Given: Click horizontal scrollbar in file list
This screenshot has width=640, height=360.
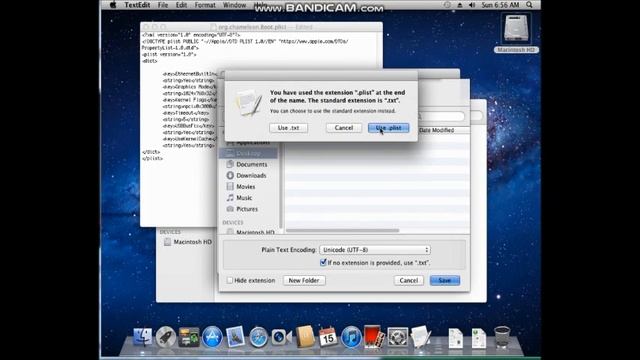Looking at the screenshot, I should coord(342,231).
